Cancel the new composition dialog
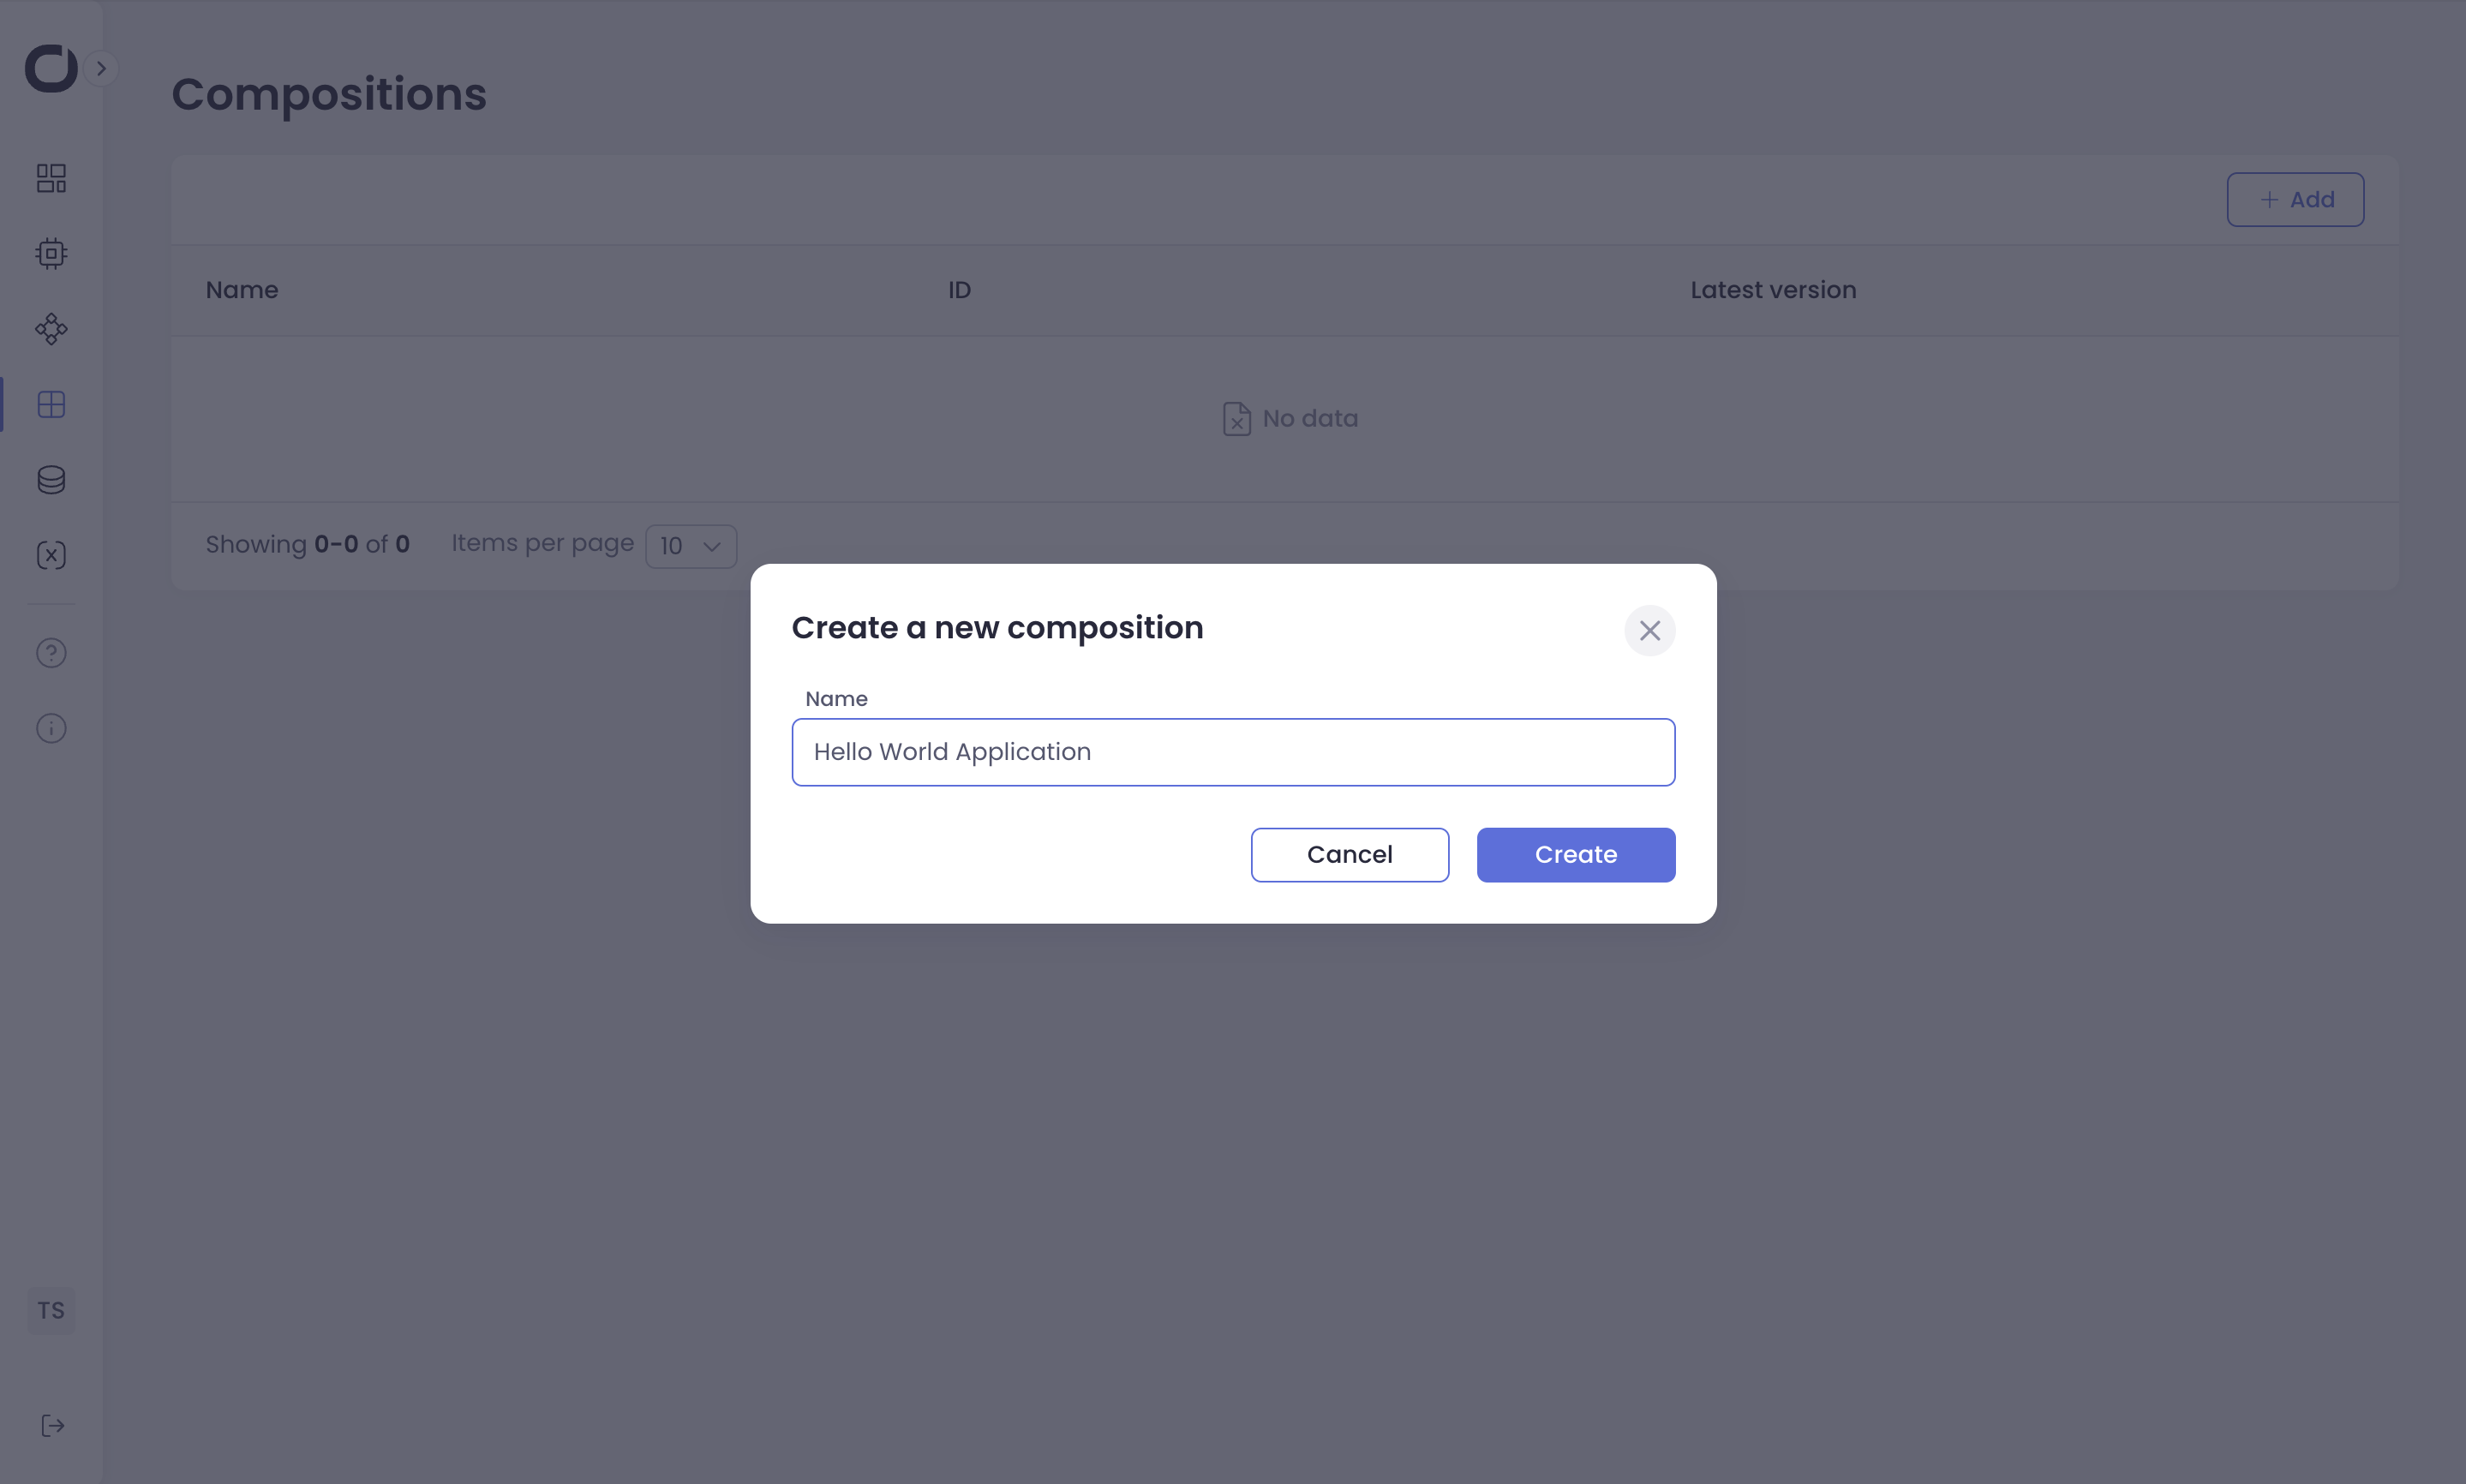The image size is (2466, 1484). click(1349, 854)
